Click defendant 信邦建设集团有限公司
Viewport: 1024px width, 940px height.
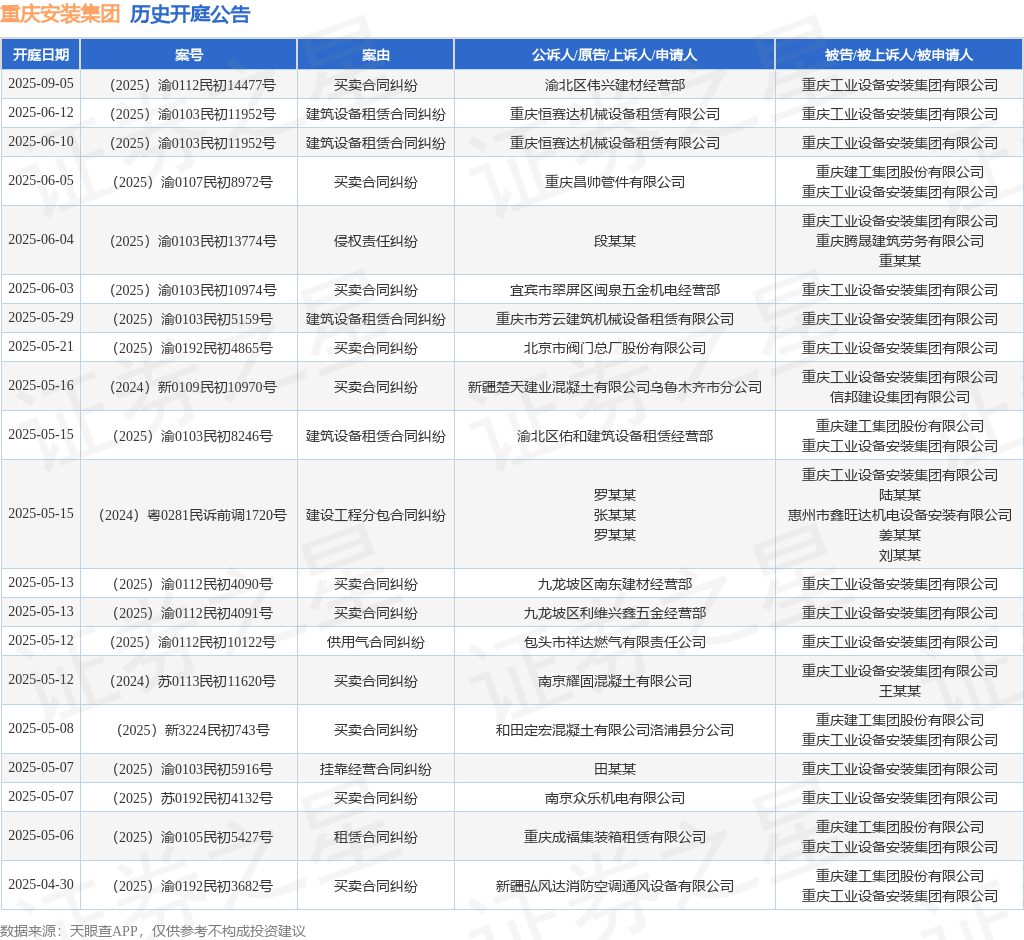[899, 397]
